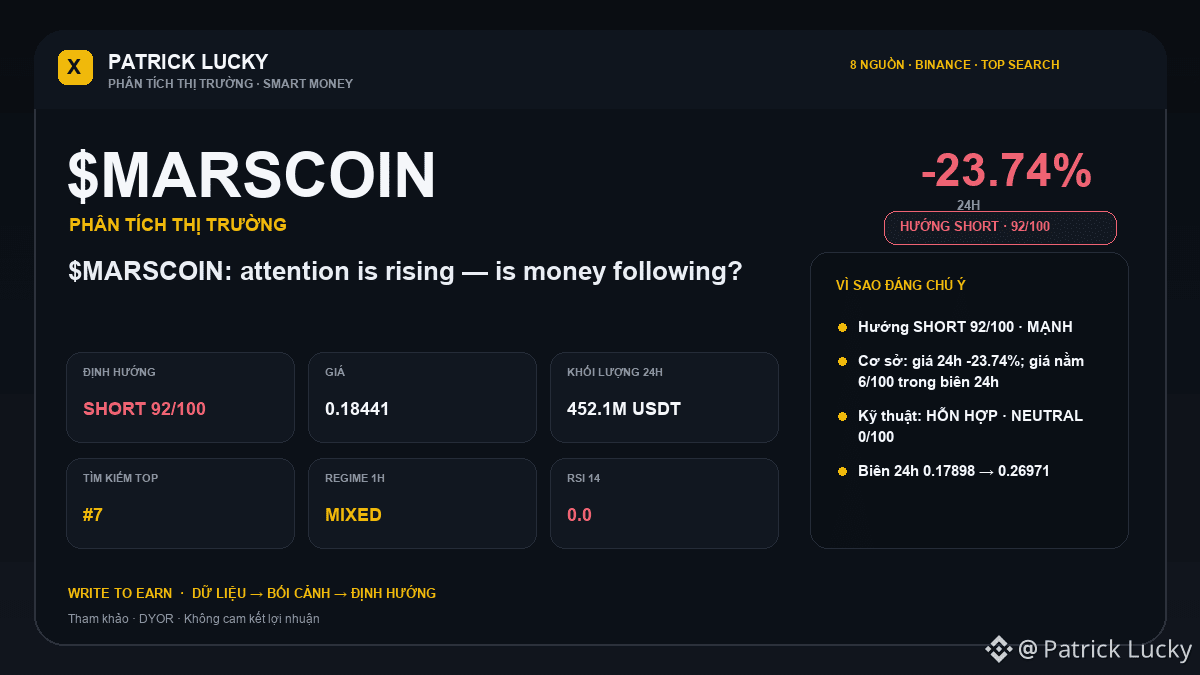The width and height of the screenshot is (1200, 675).
Task: Open the GIÁ 0.18441 price card
Action: pos(423,397)
